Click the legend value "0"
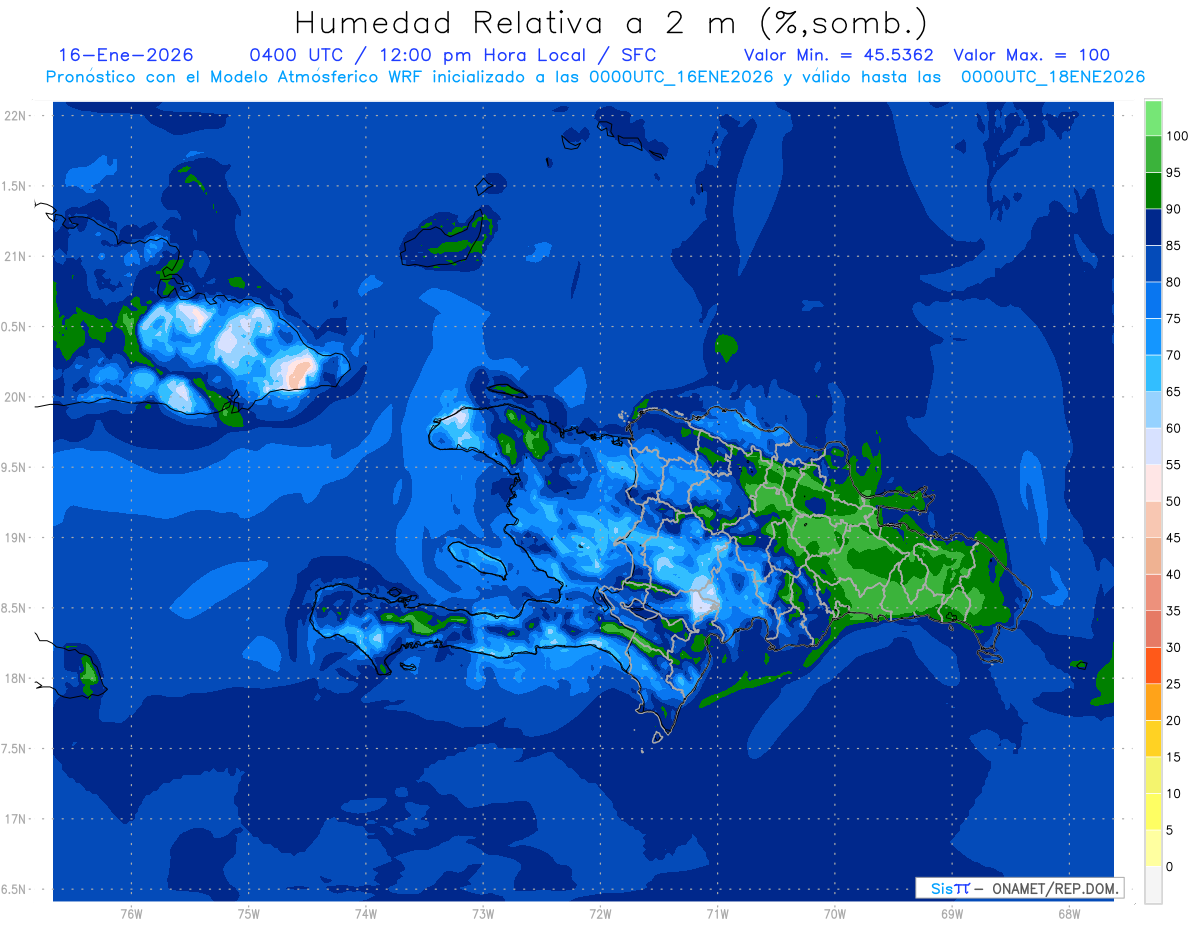The height and width of the screenshot is (927, 1200). 1170,866
